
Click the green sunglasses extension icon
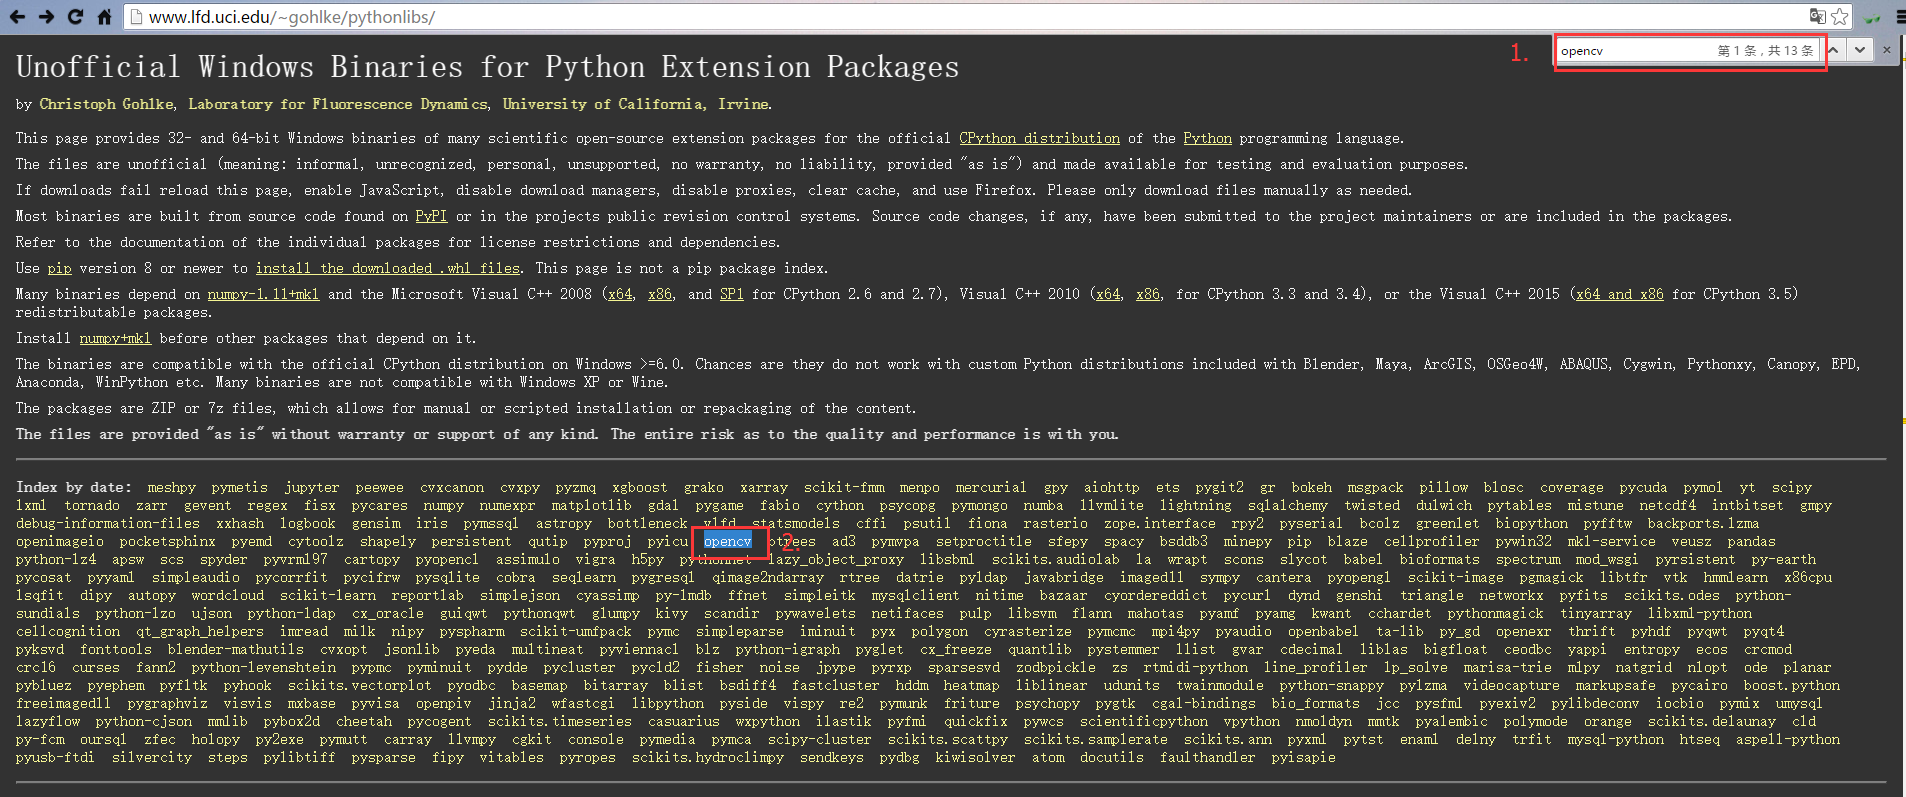(1874, 17)
